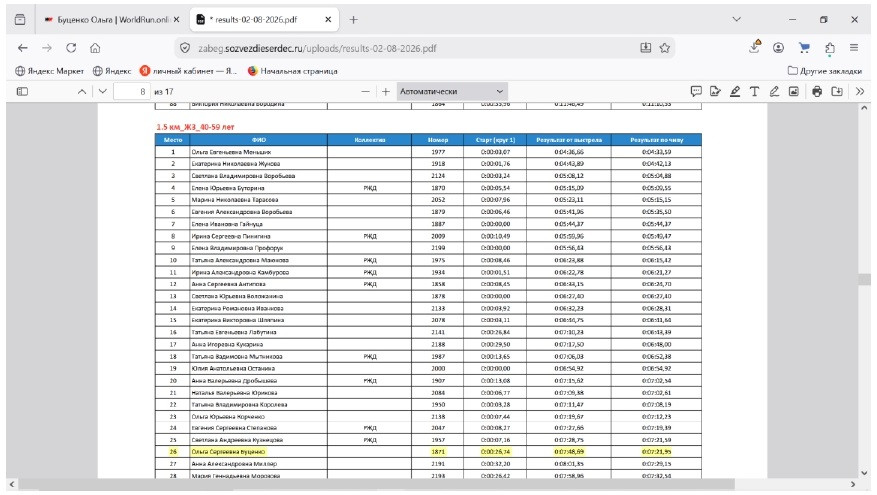Go back one page

click(x=22, y=48)
